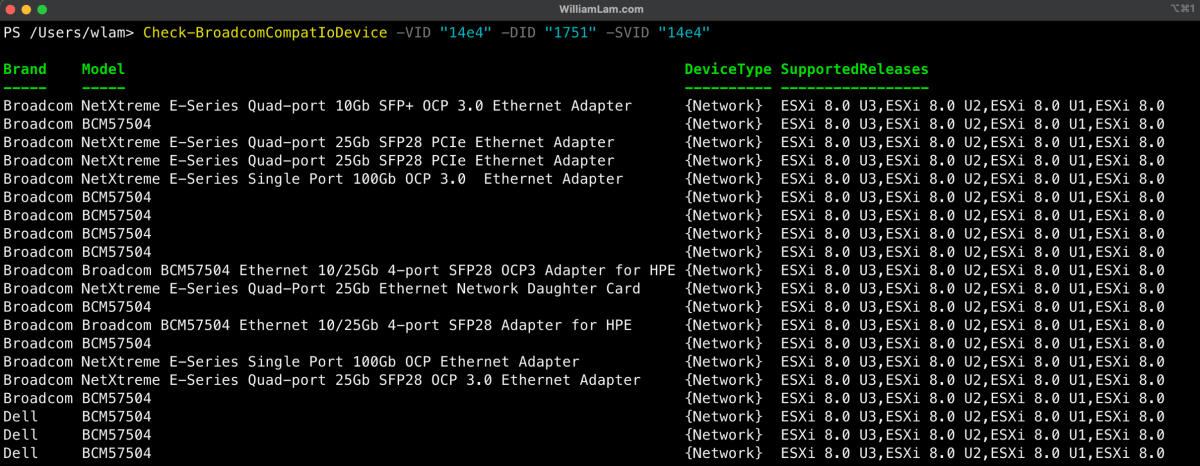Click the Check-BroadcomCompatIoDevice command text
Viewport: 1200px width, 466px height.
click(264, 33)
